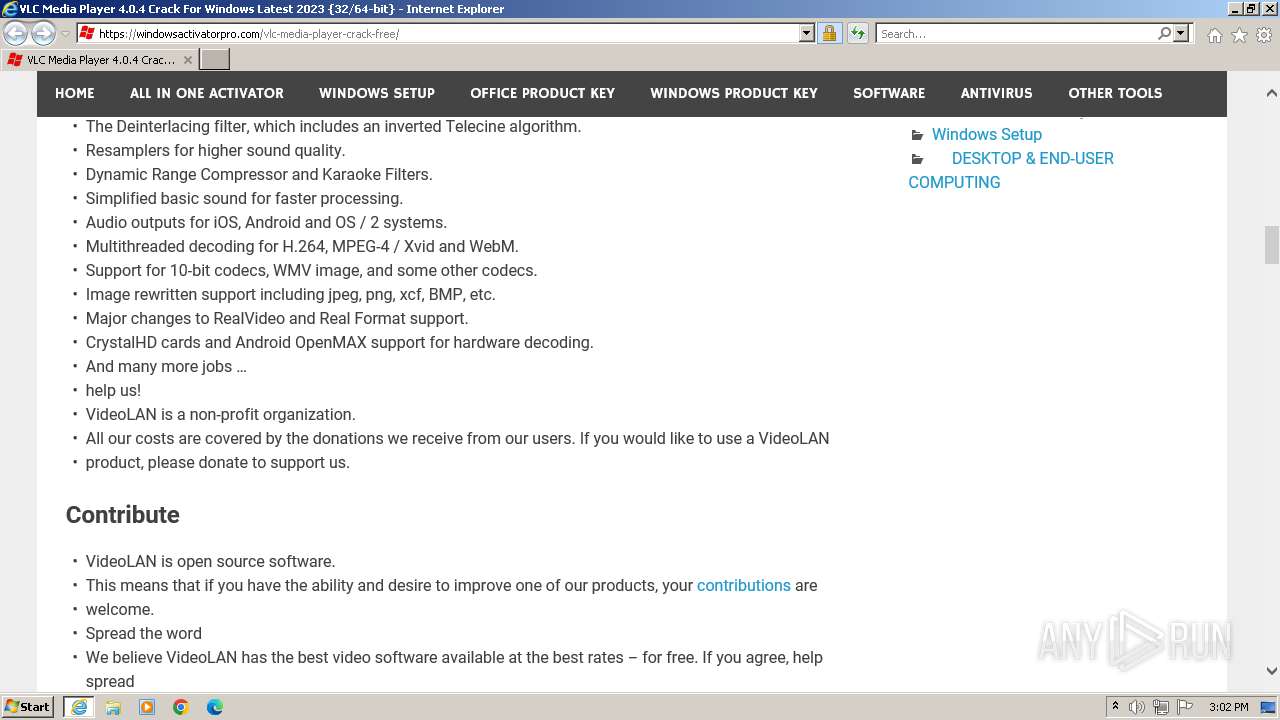Viewport: 1280px width, 720px height.
Task: Click the text 'Spread the word'
Action: 144,633
